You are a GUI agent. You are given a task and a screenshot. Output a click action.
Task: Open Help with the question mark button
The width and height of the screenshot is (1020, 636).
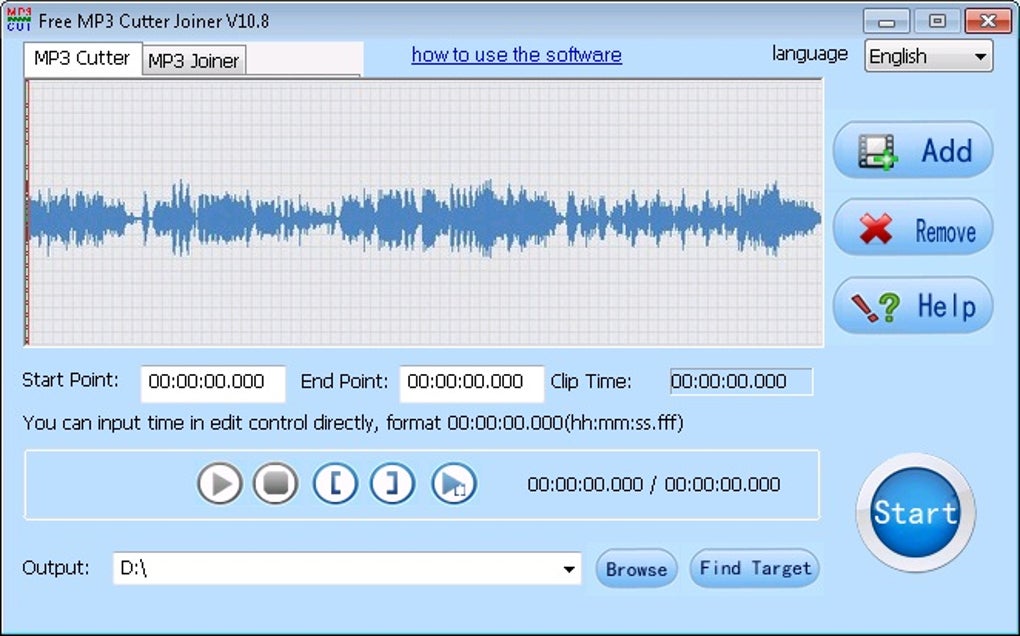pyautogui.click(x=913, y=306)
